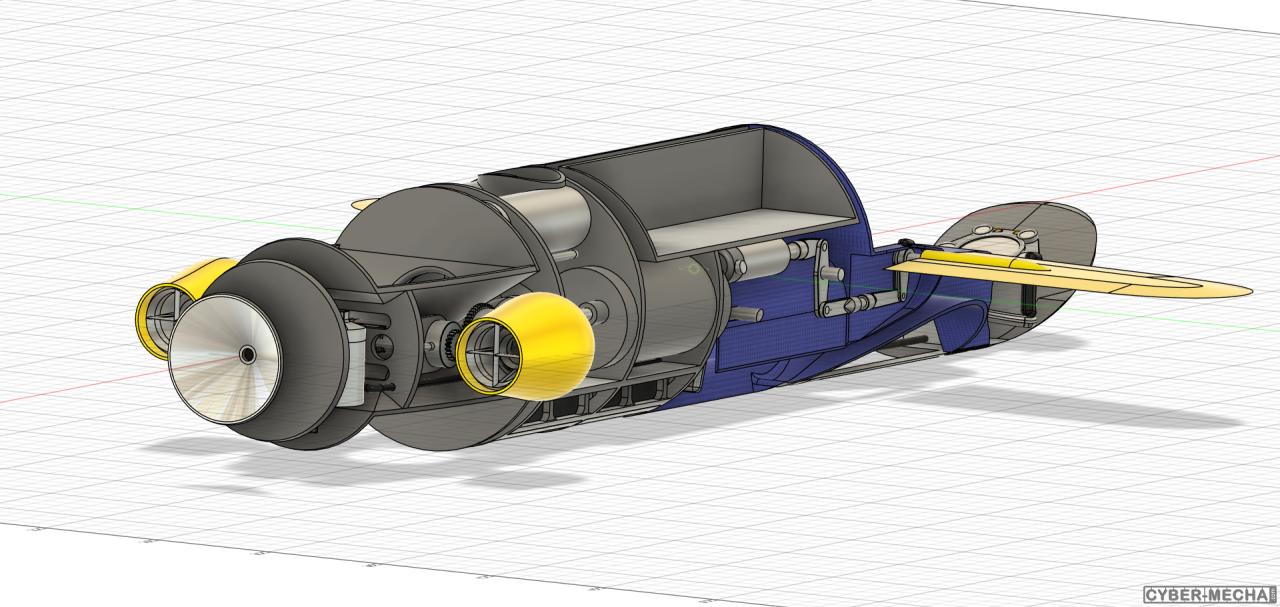Select the blue hull interior panel

[760, 340]
